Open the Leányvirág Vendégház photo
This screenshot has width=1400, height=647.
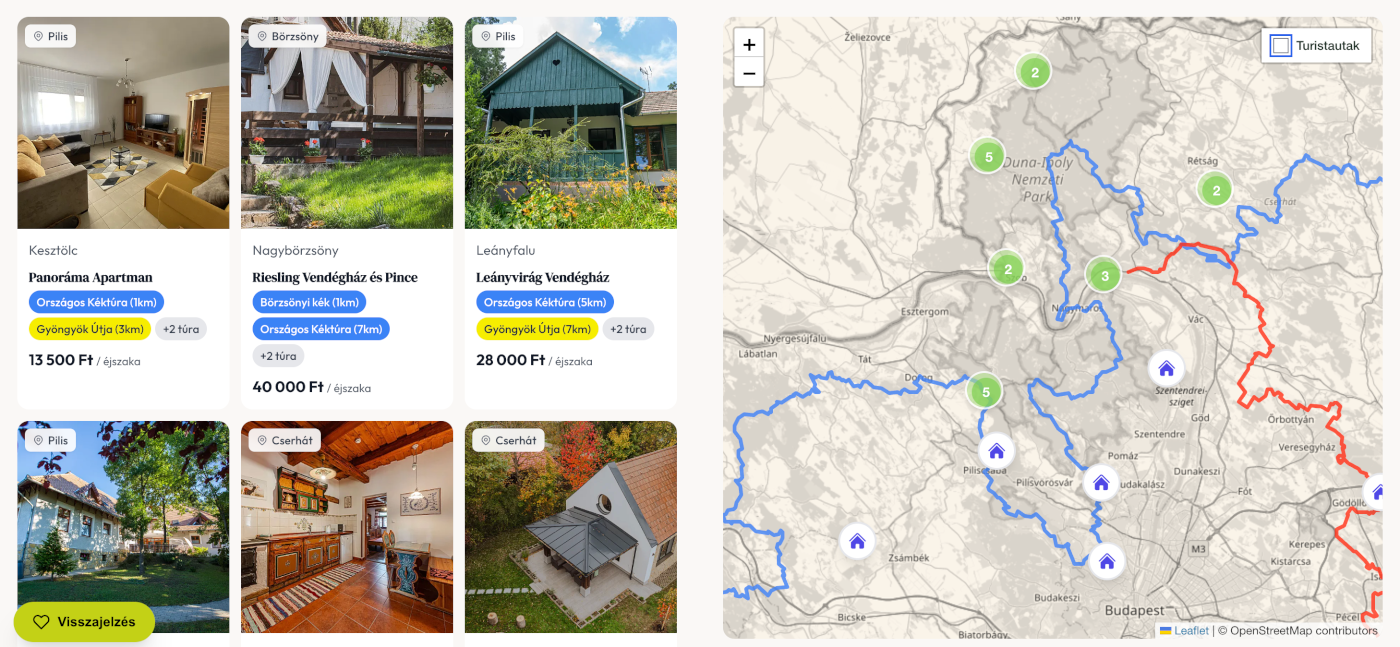[571, 123]
